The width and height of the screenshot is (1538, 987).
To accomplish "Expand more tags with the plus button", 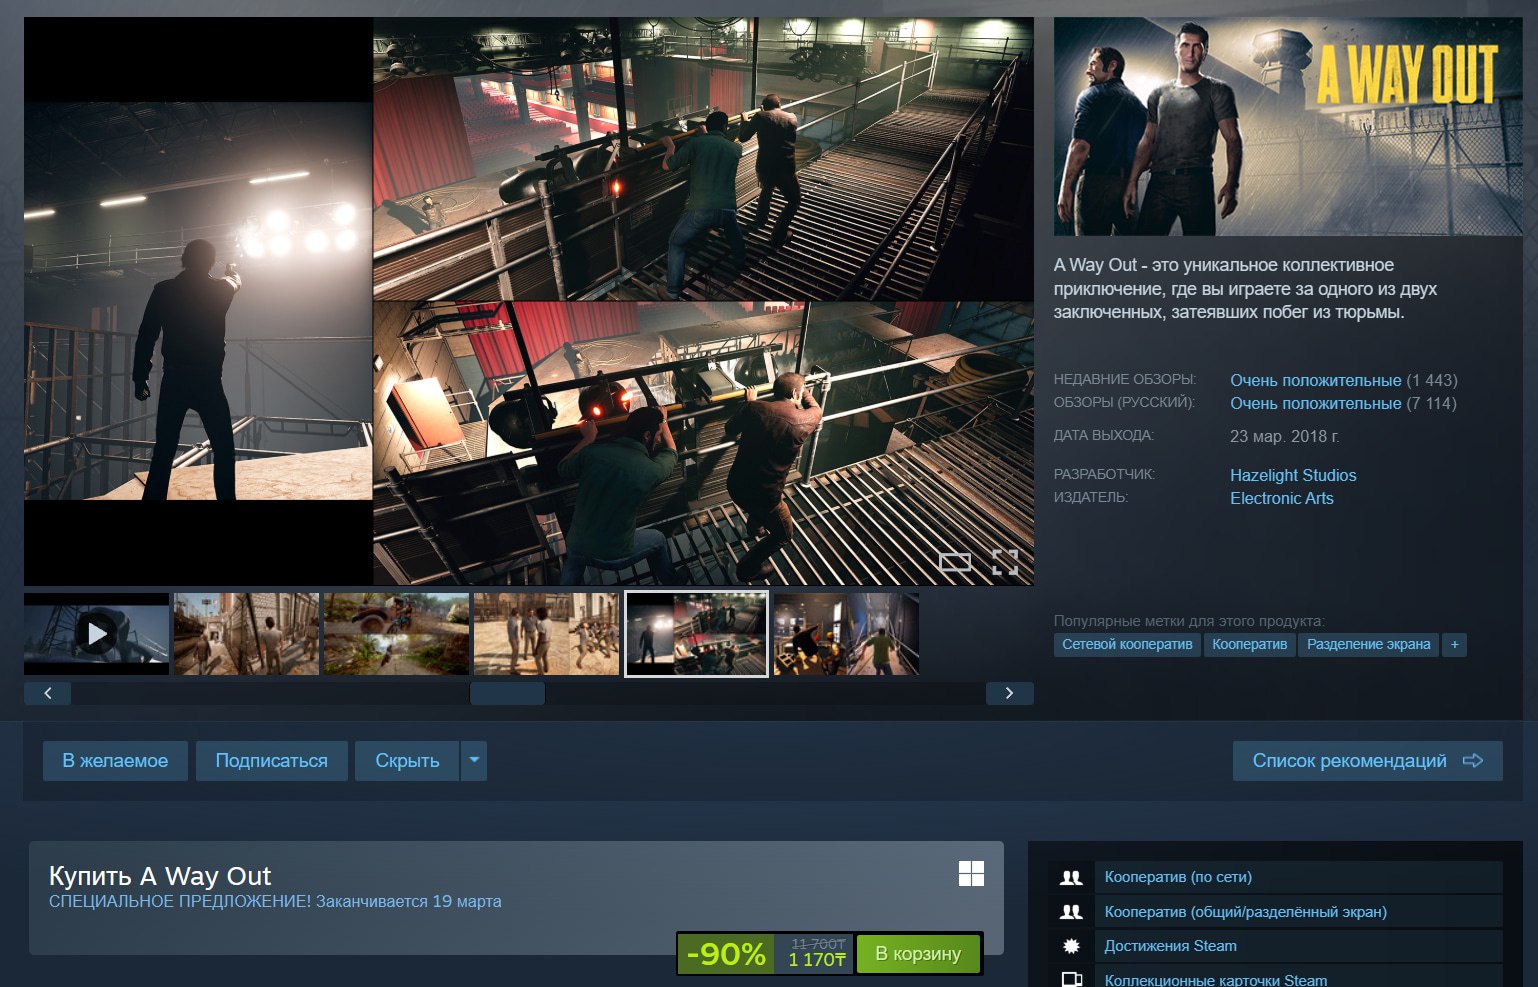I will point(1454,645).
